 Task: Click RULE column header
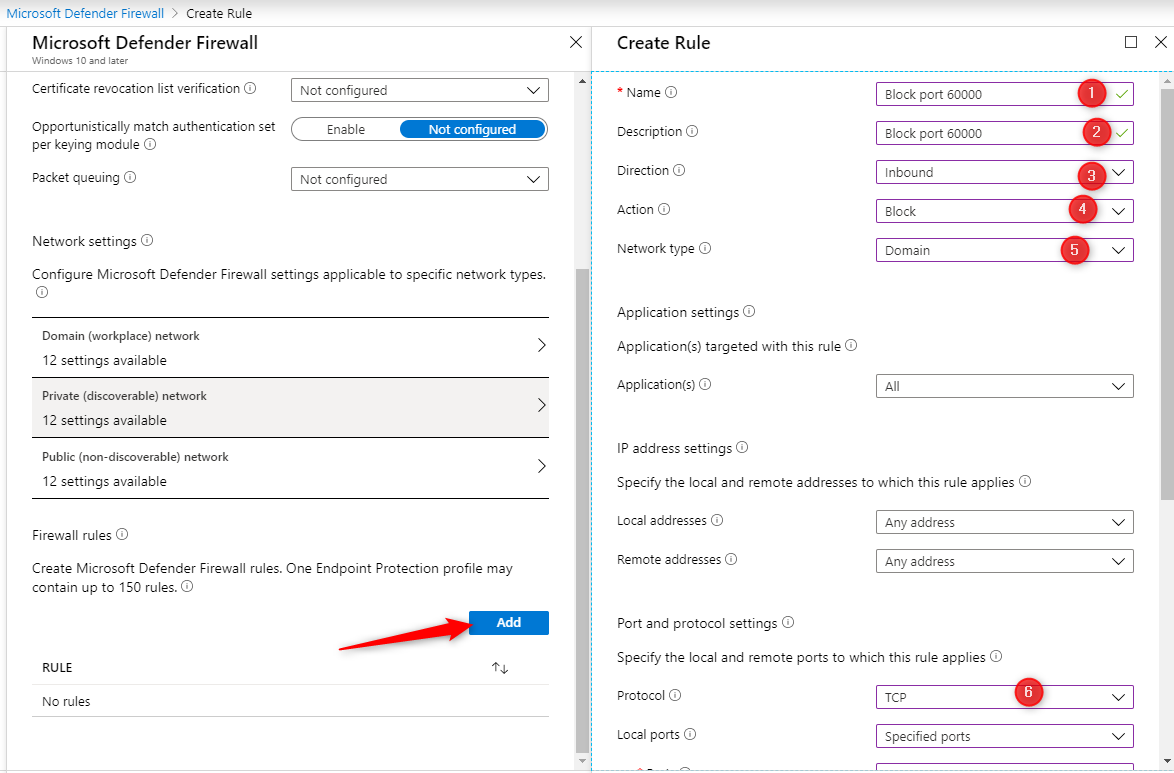57,667
